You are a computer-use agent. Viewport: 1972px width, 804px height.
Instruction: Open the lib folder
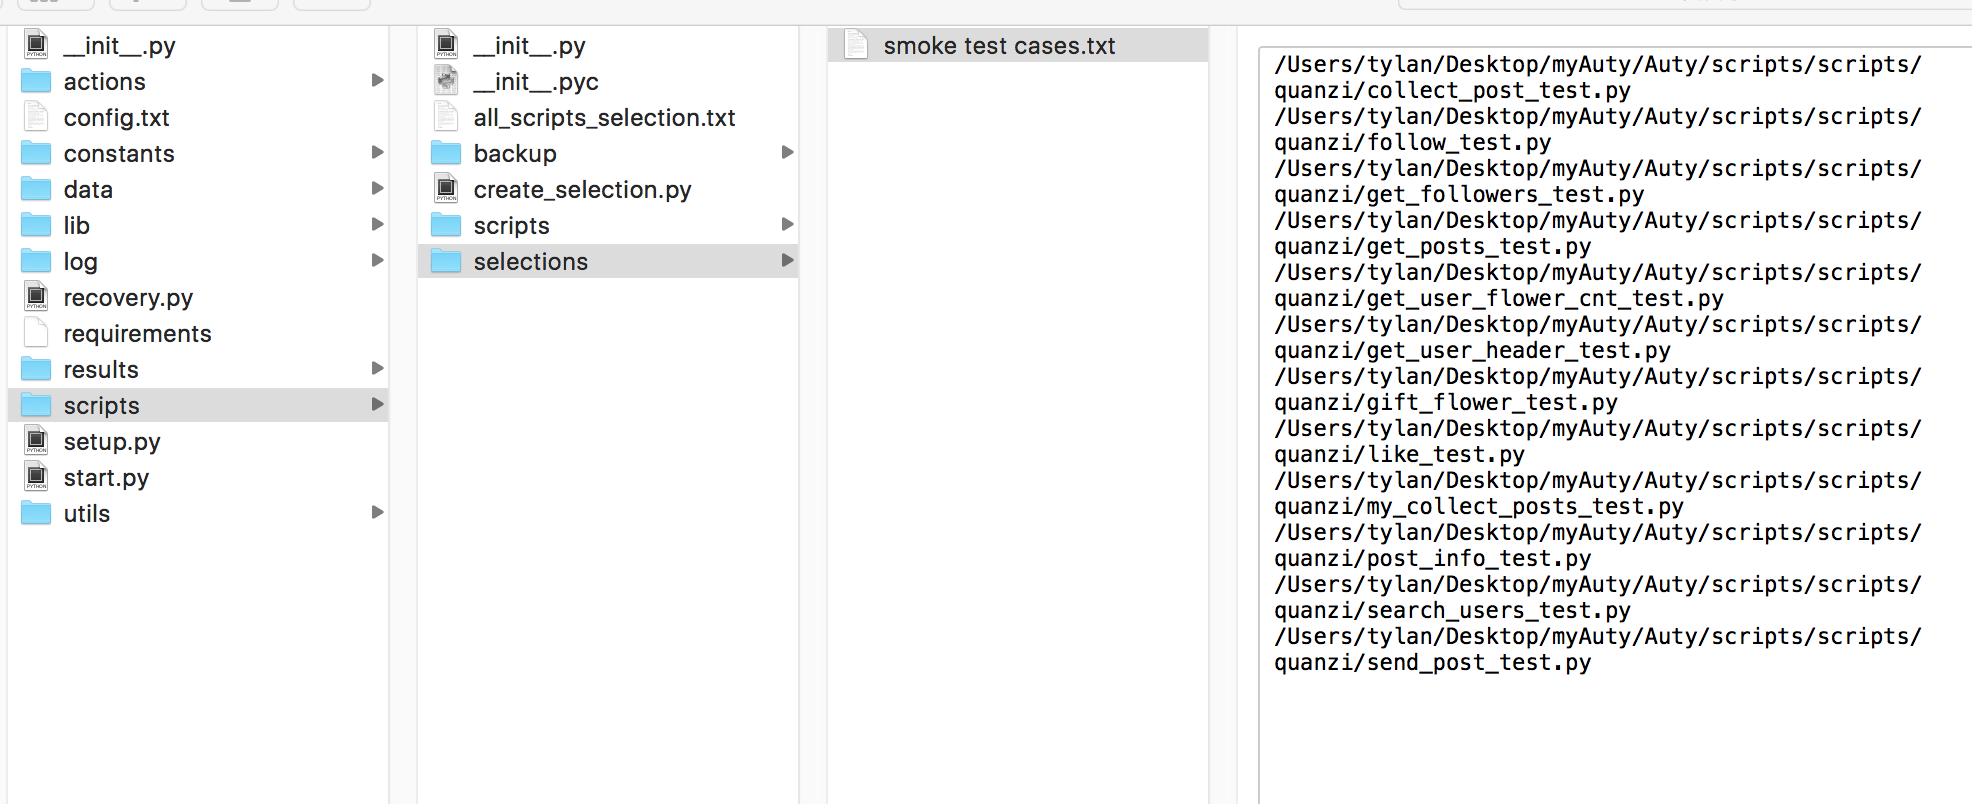coord(77,226)
